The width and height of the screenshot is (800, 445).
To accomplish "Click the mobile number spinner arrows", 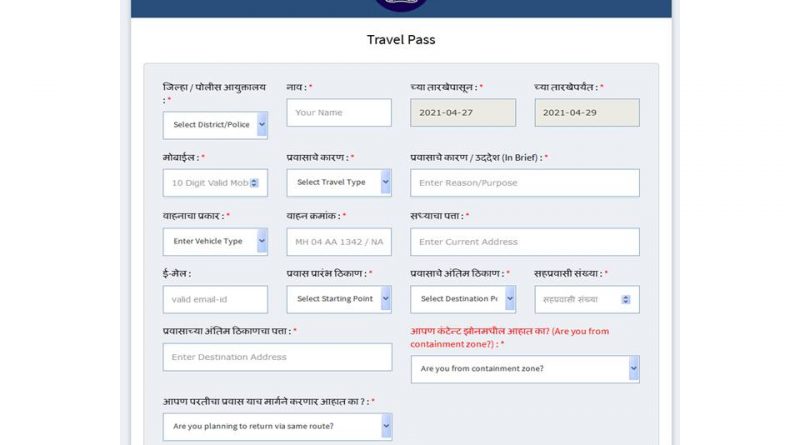I will [x=254, y=183].
